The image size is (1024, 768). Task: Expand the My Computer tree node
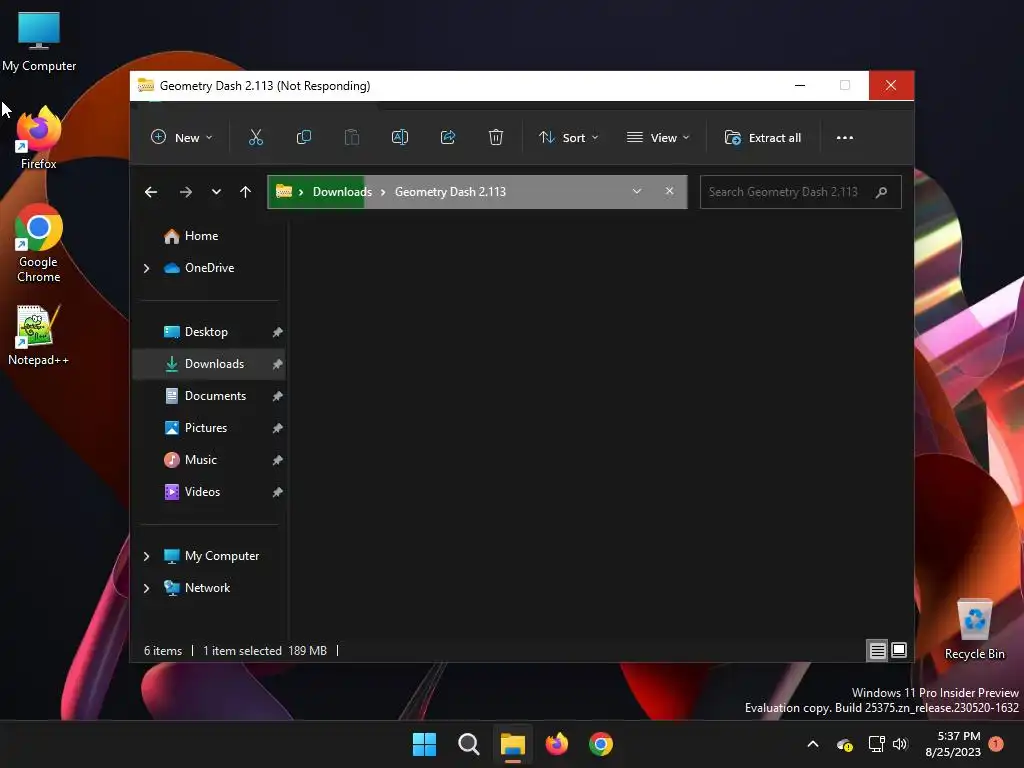[x=146, y=556]
